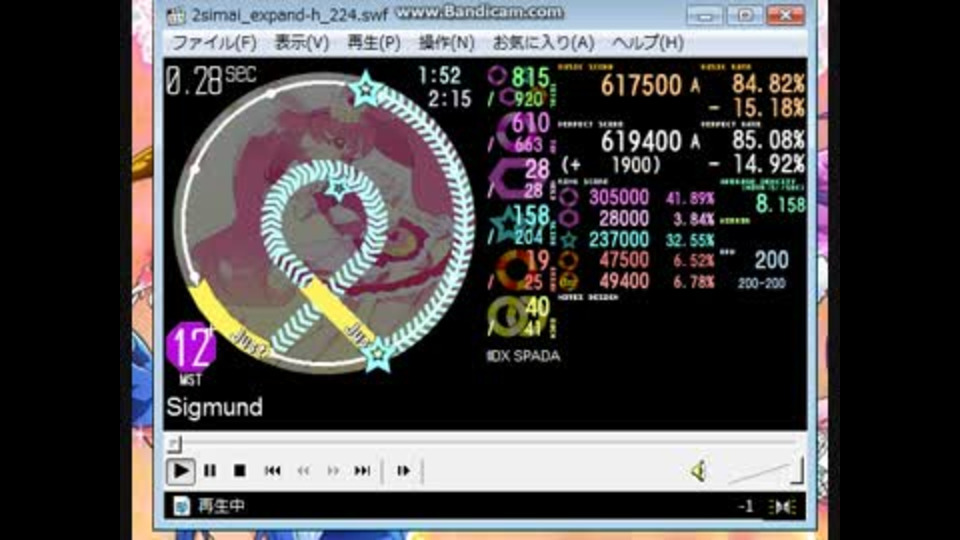Click the Play button

[x=181, y=471]
